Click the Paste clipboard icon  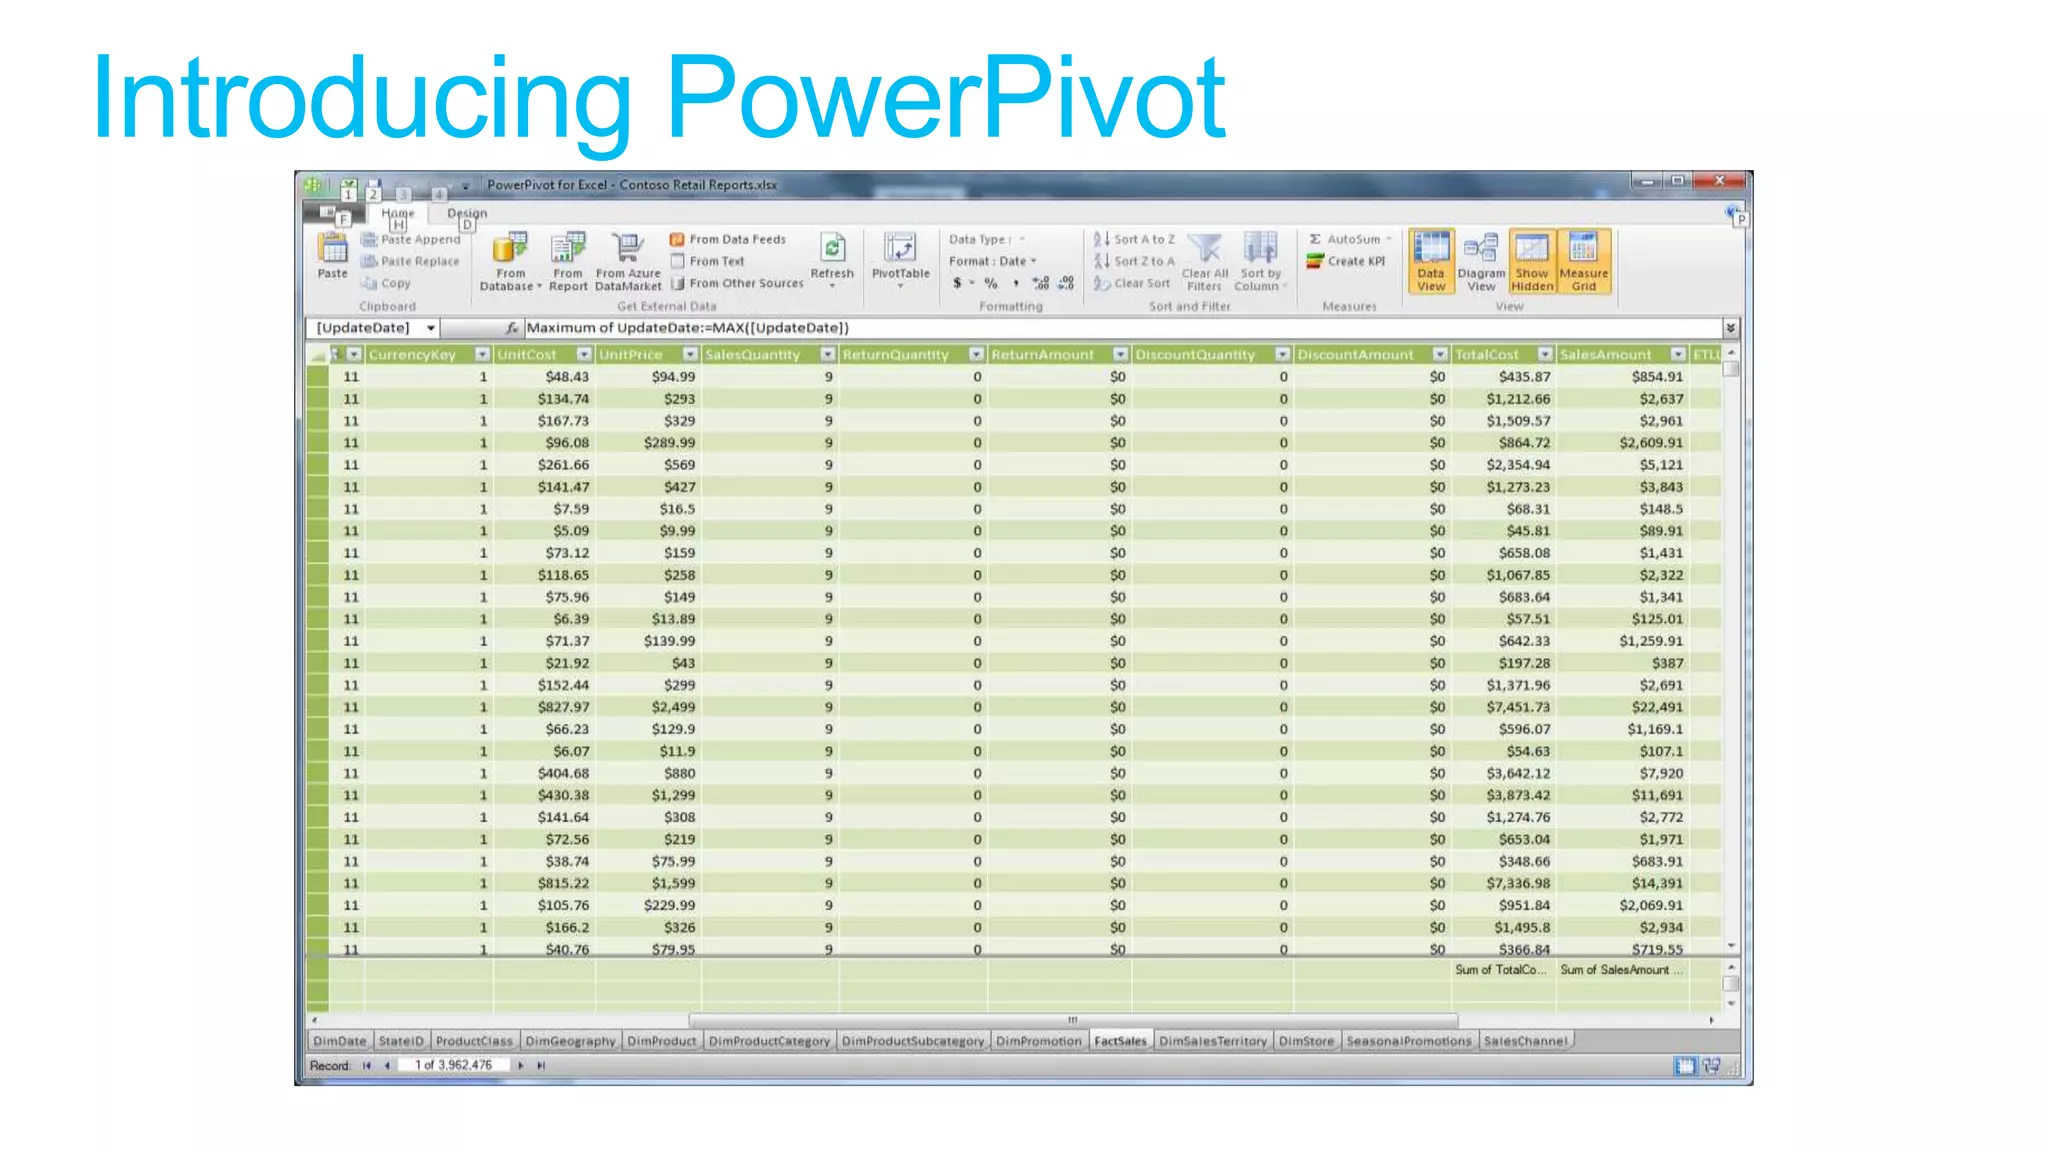(332, 256)
